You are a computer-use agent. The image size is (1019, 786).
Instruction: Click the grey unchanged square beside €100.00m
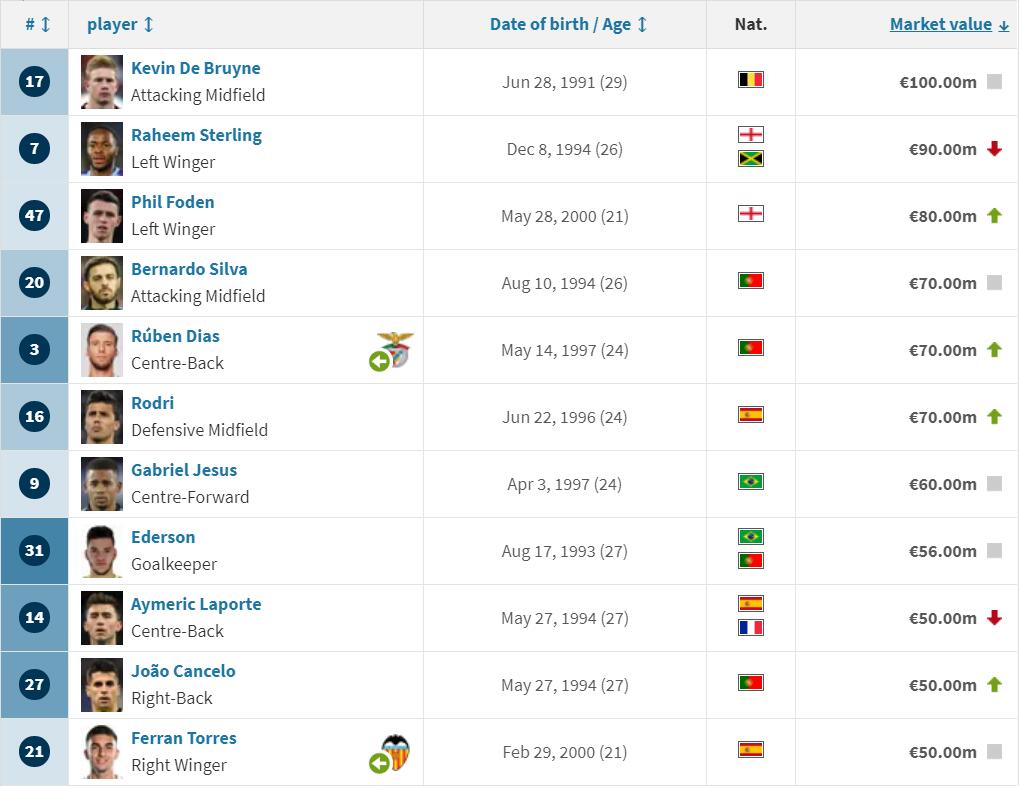994,82
